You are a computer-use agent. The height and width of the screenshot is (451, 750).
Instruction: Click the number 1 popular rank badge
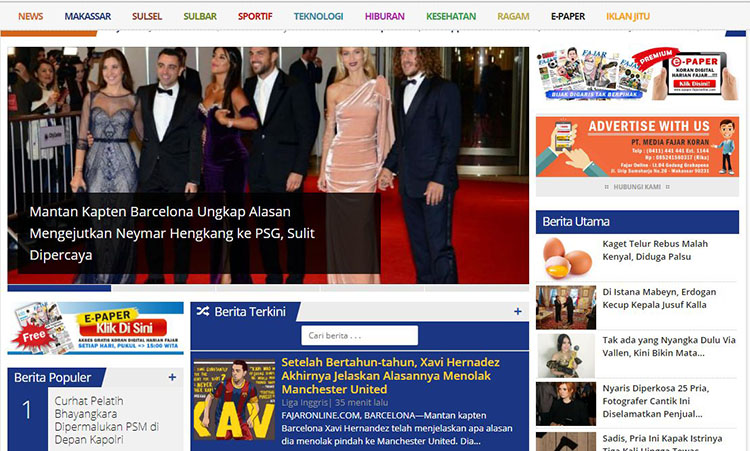pos(27,410)
